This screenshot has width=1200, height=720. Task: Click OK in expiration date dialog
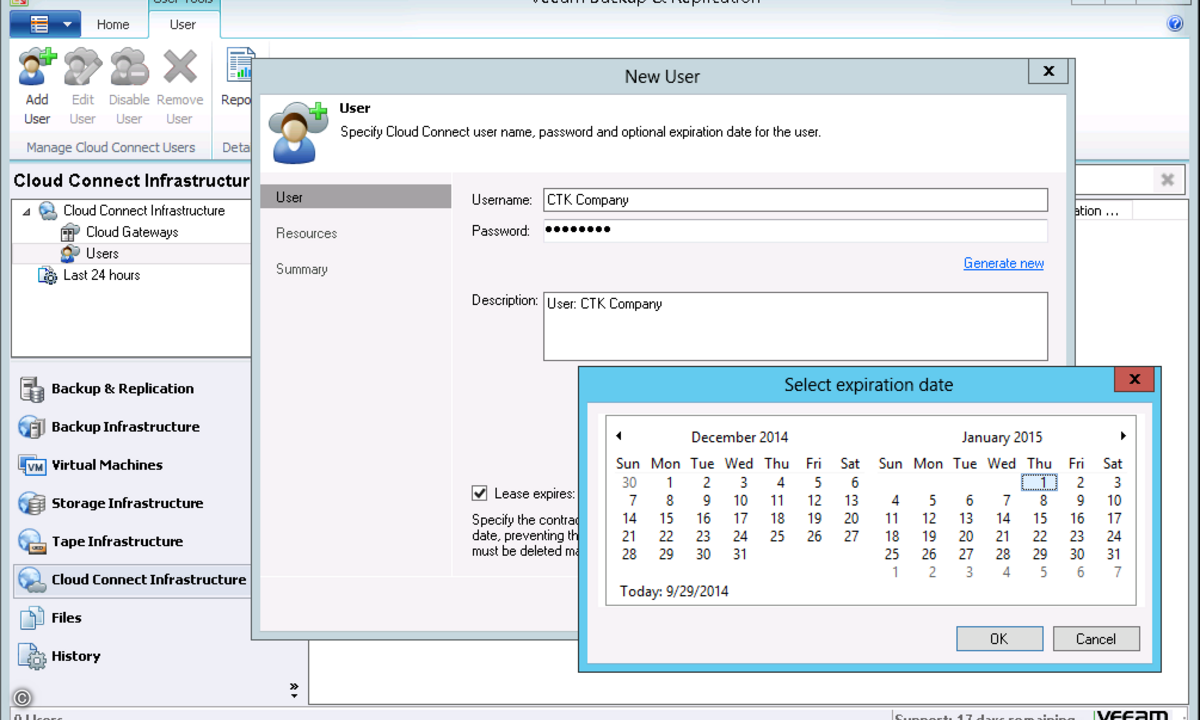(999, 639)
